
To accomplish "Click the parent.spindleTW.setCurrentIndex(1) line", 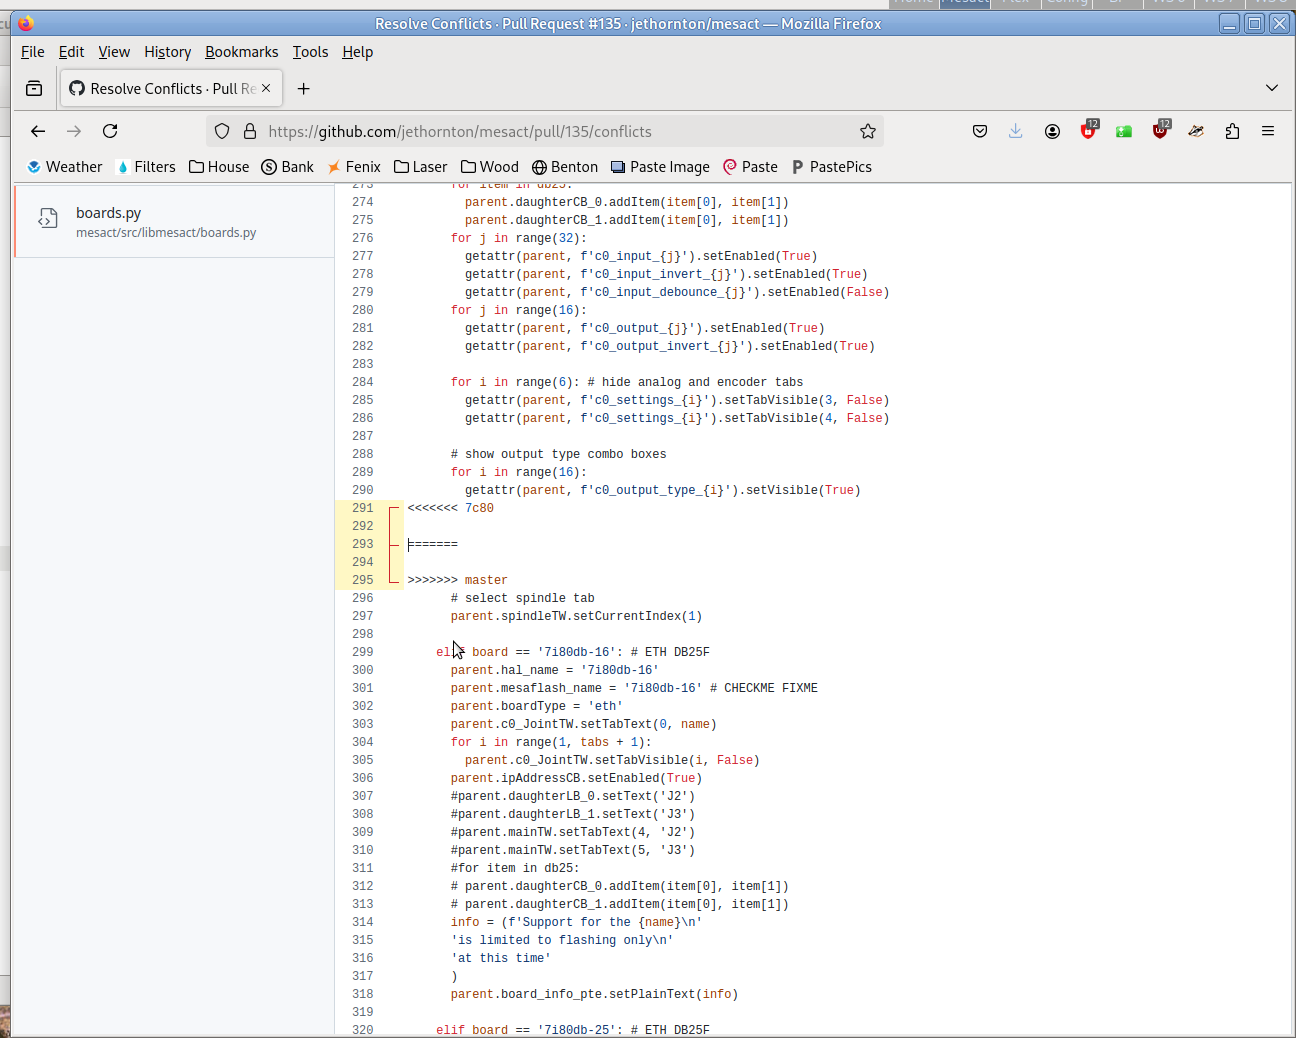I will click(576, 616).
